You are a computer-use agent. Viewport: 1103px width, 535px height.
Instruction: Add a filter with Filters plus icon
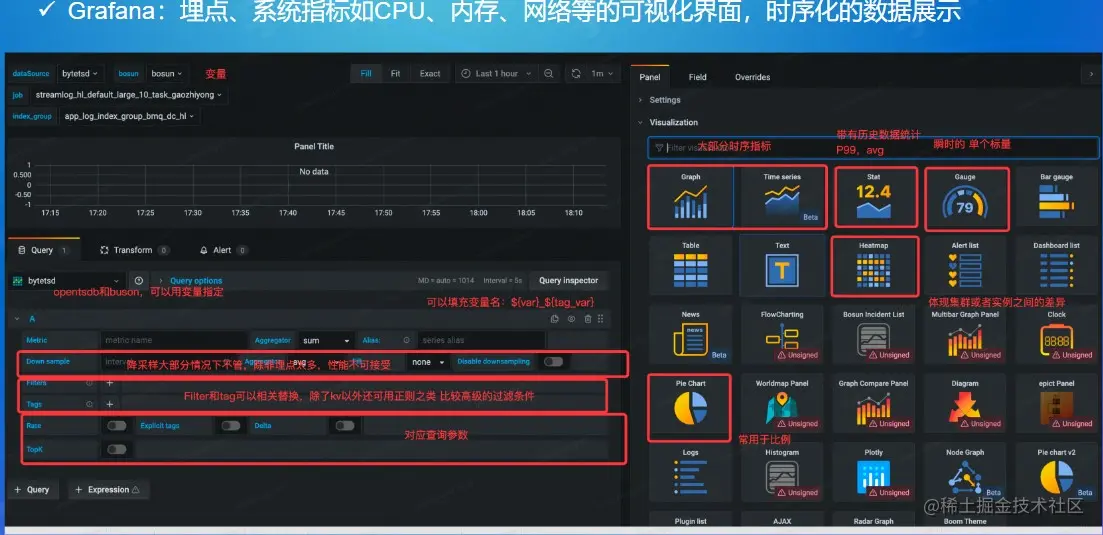tap(110, 383)
